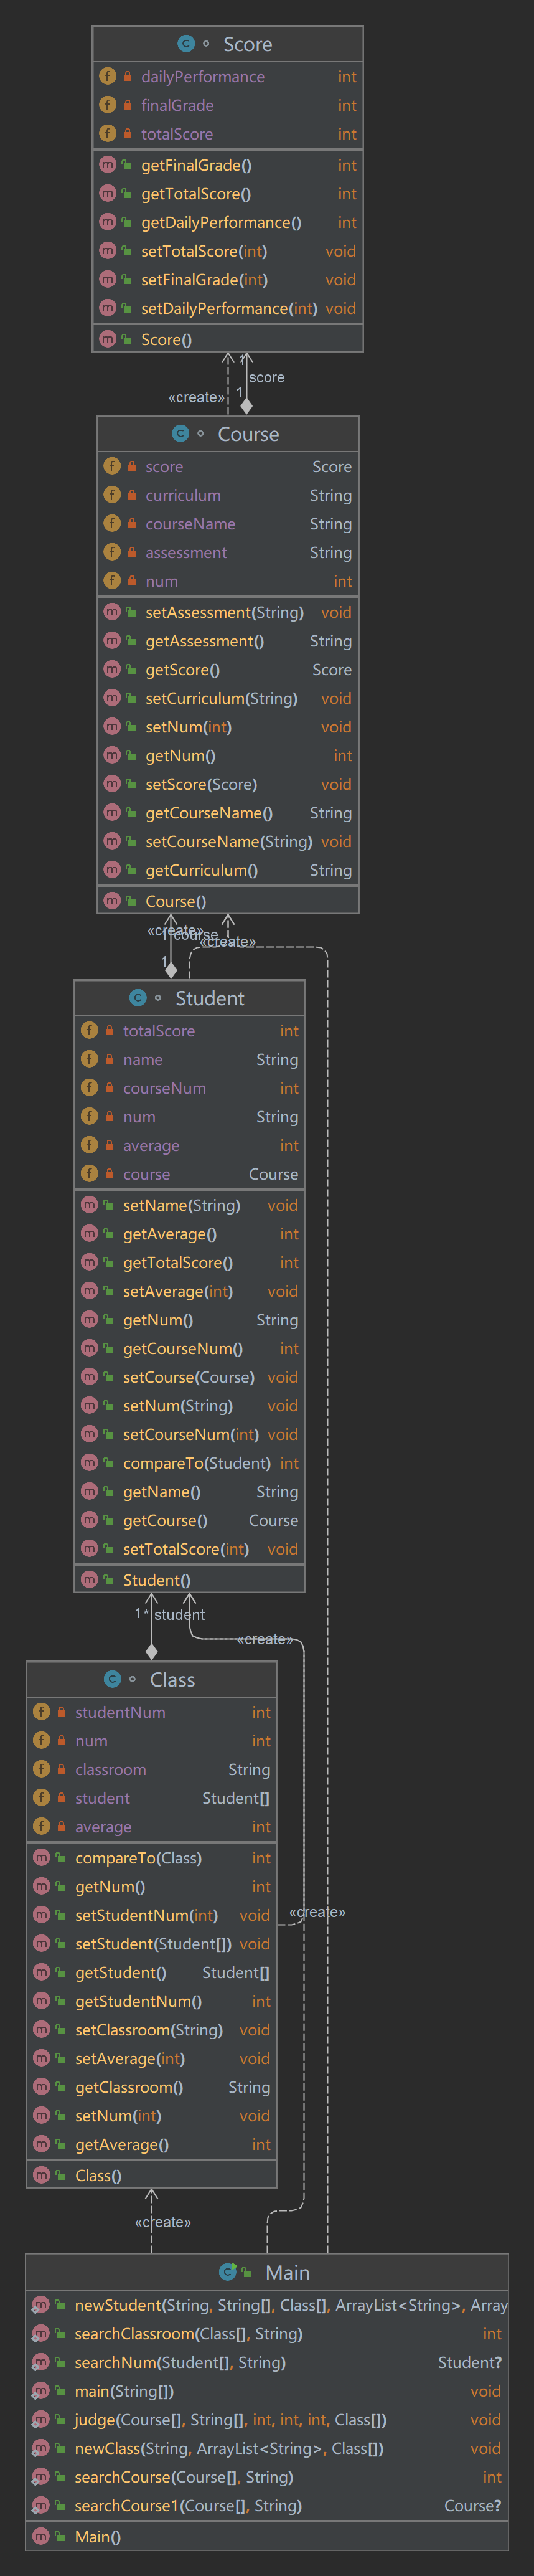Click the class icon in Course header
This screenshot has height=2576, width=534.
(181, 434)
